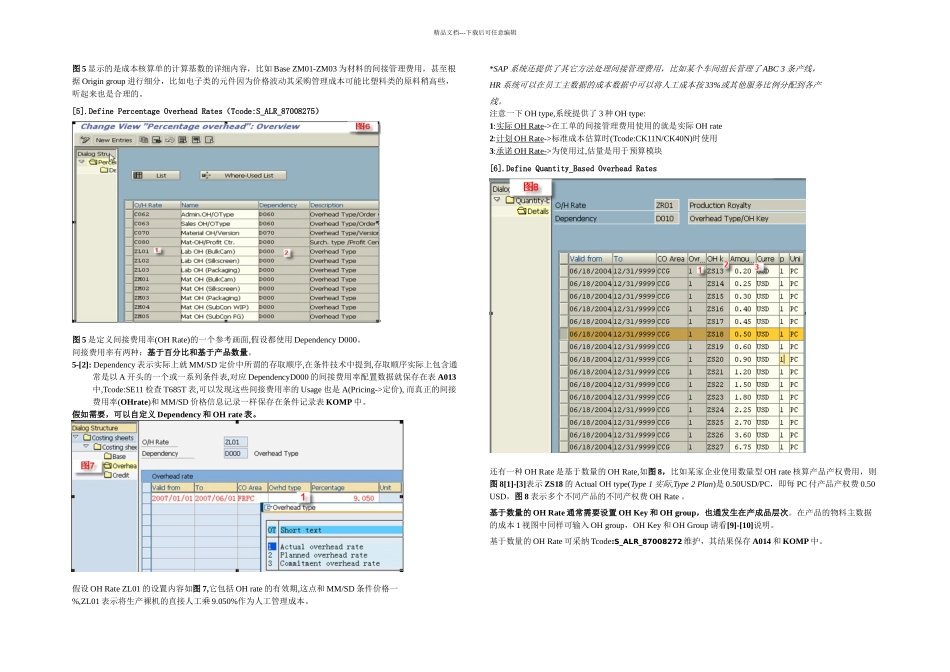Click the '实际 OH Rate' underlined text
950x672 pixels.
pos(520,126)
